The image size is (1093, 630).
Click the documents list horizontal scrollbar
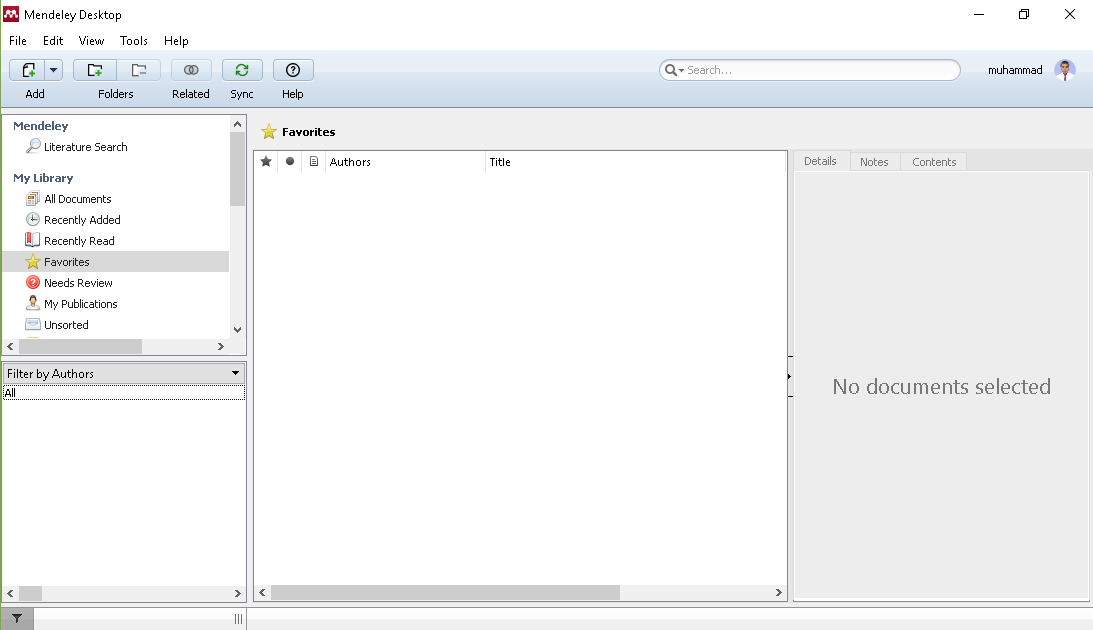(x=445, y=593)
